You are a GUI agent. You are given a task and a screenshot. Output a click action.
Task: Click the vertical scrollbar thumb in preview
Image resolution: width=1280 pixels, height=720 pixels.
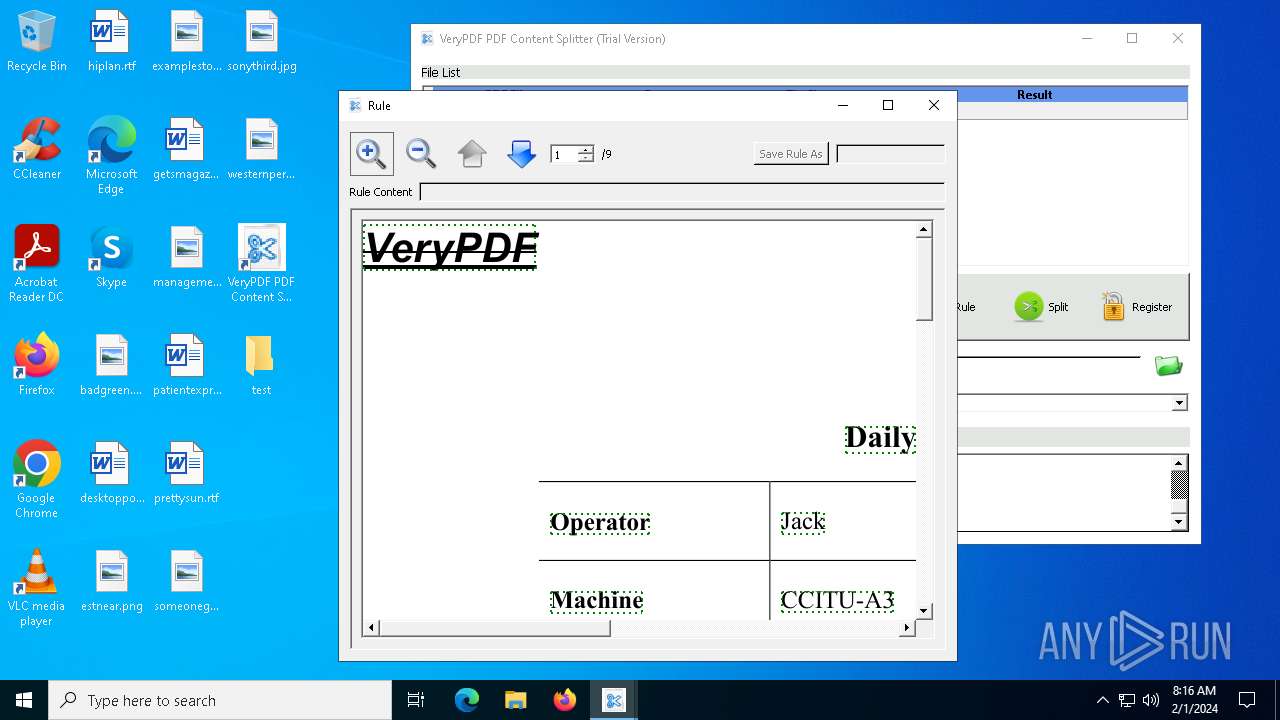coord(924,279)
